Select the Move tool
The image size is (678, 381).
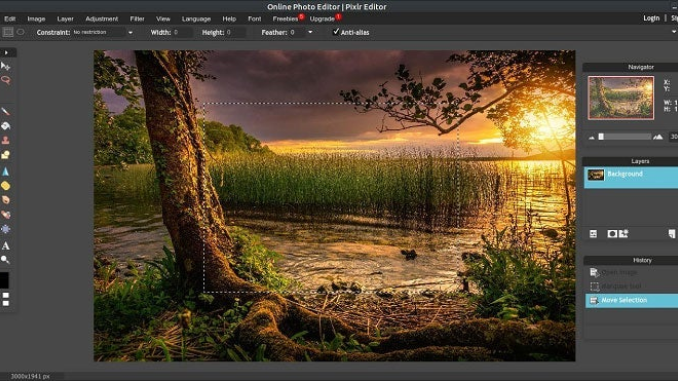click(x=6, y=66)
